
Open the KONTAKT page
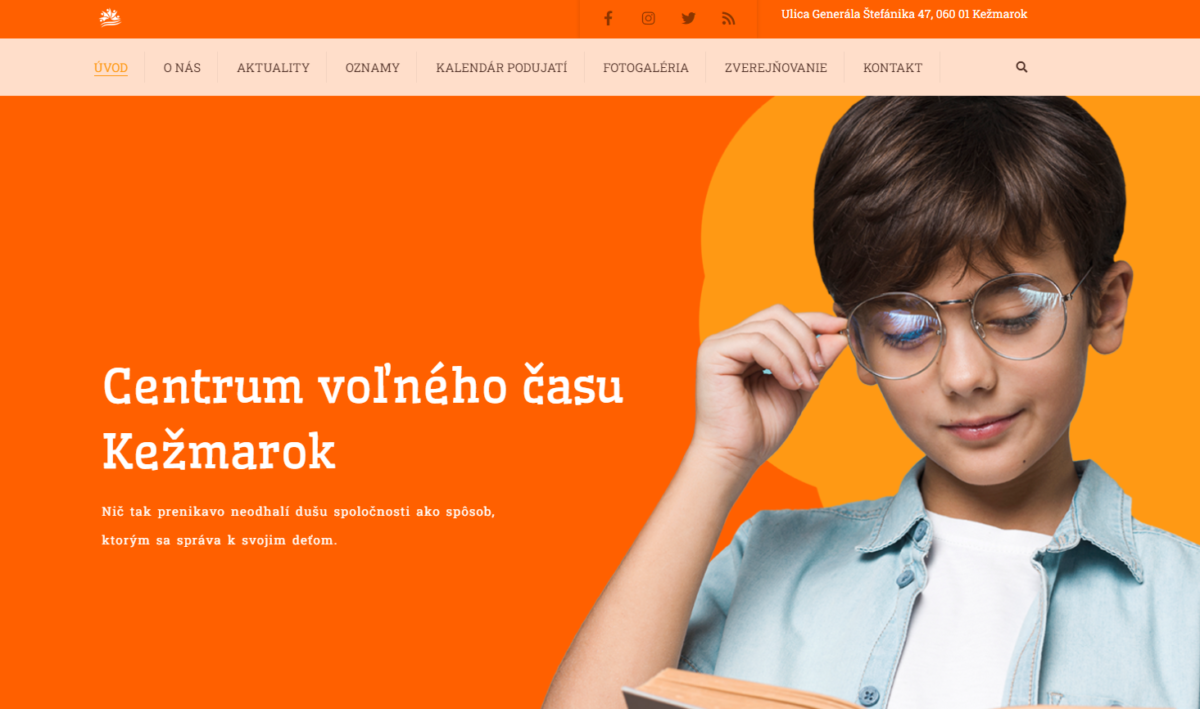click(892, 68)
